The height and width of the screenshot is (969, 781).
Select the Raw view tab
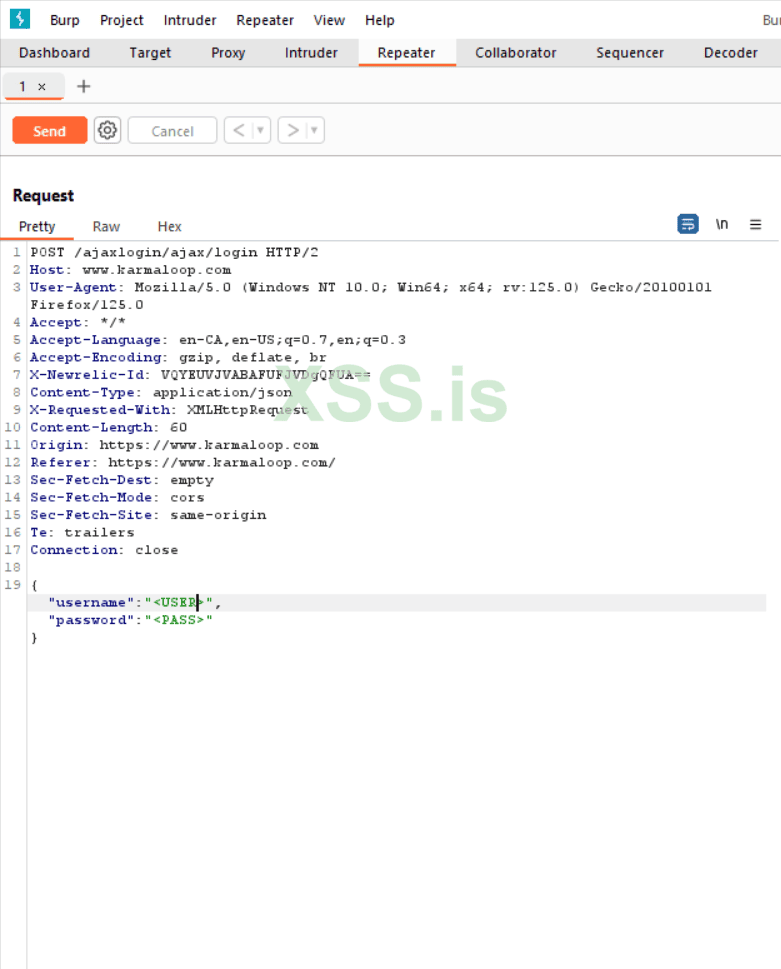click(x=106, y=226)
